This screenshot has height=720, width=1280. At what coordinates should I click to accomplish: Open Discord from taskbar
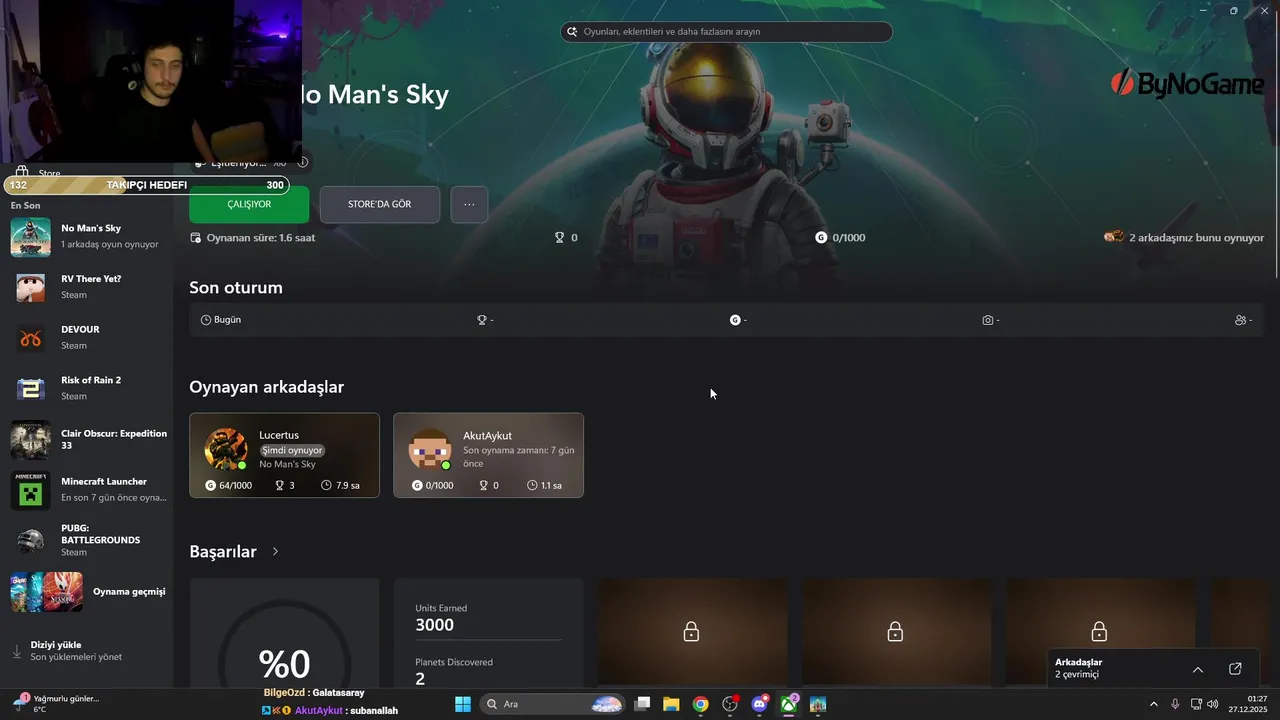point(759,704)
